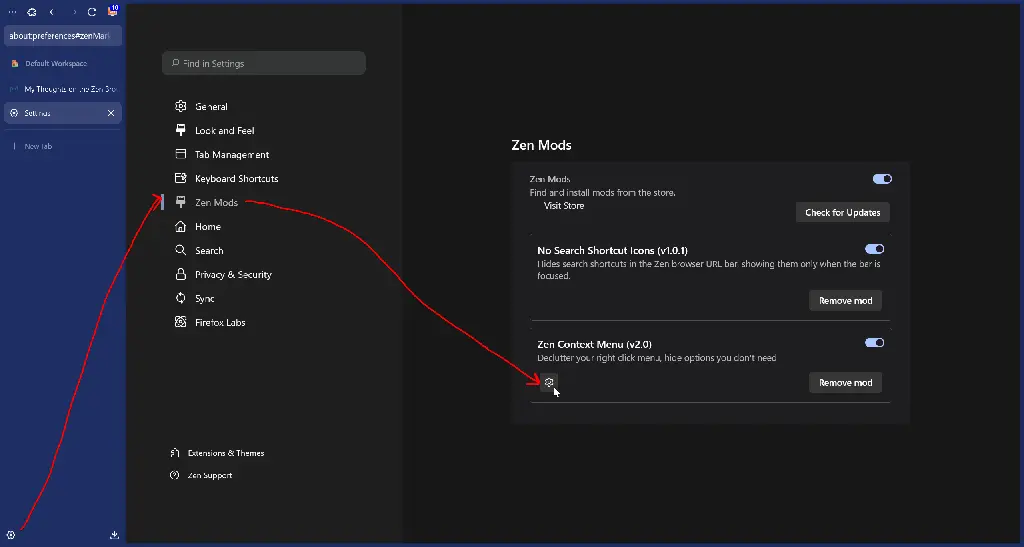This screenshot has height=547, width=1024.
Task: Remove the No Search Shortcut Icons mod
Action: 846,300
